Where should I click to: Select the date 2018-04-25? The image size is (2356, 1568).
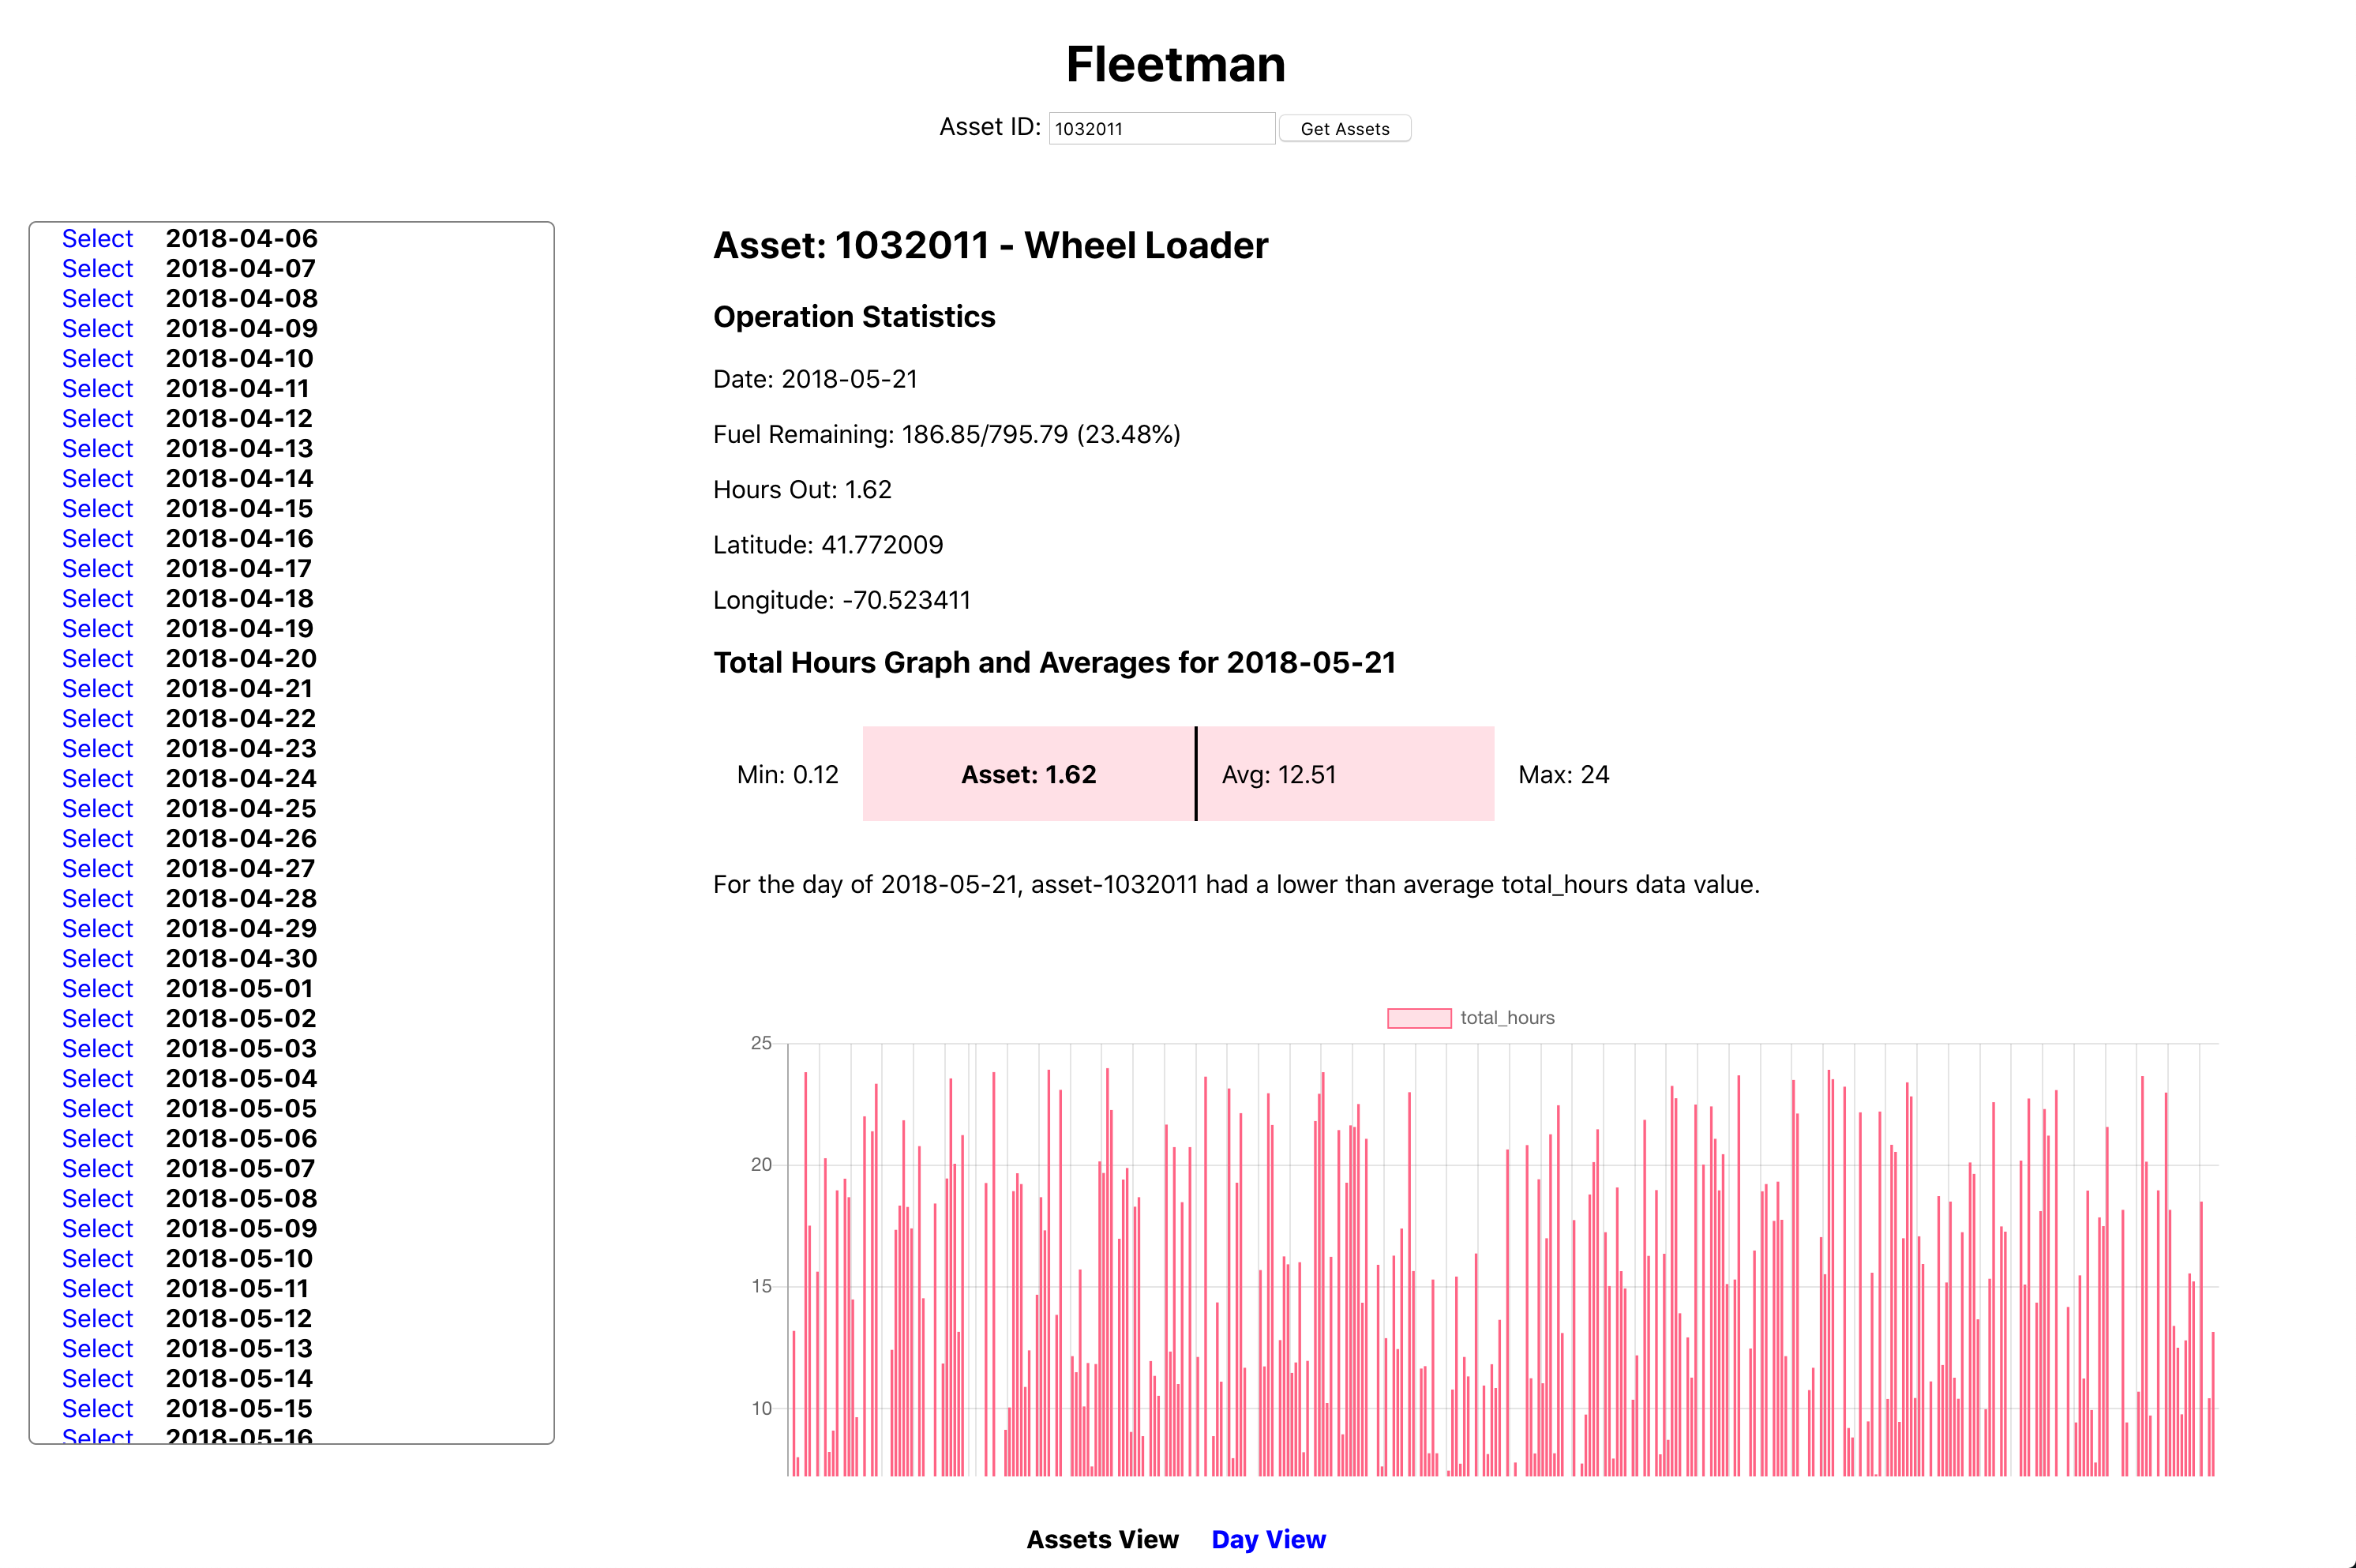[97, 808]
